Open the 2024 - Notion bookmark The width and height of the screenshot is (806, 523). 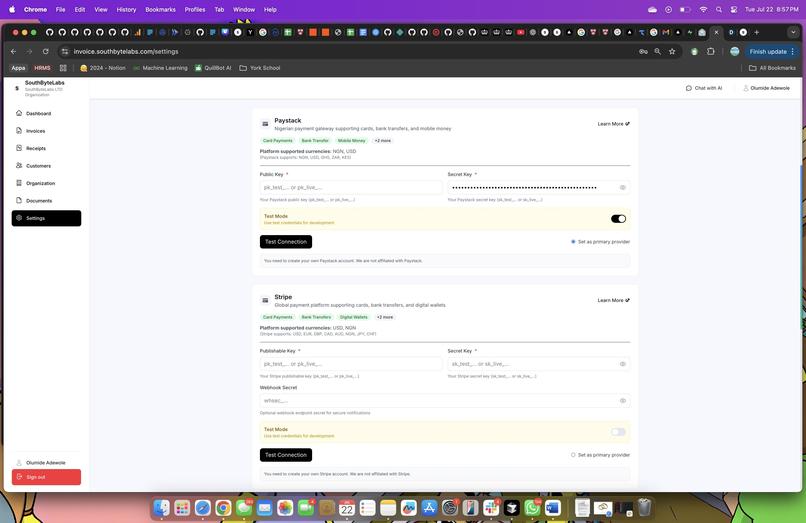click(103, 68)
